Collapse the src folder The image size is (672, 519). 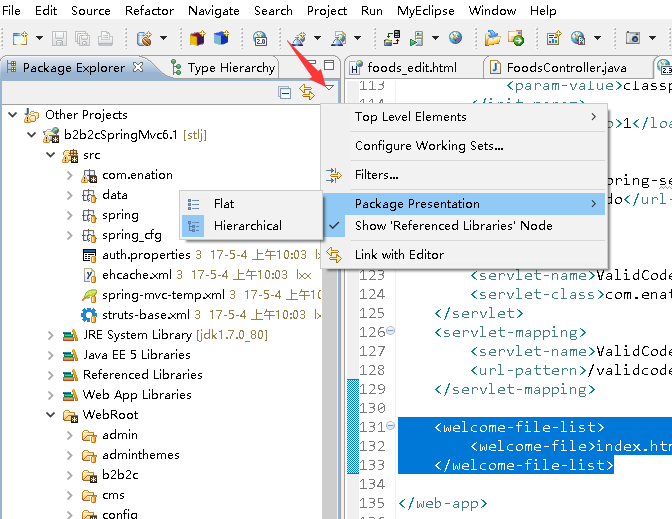tap(51, 155)
